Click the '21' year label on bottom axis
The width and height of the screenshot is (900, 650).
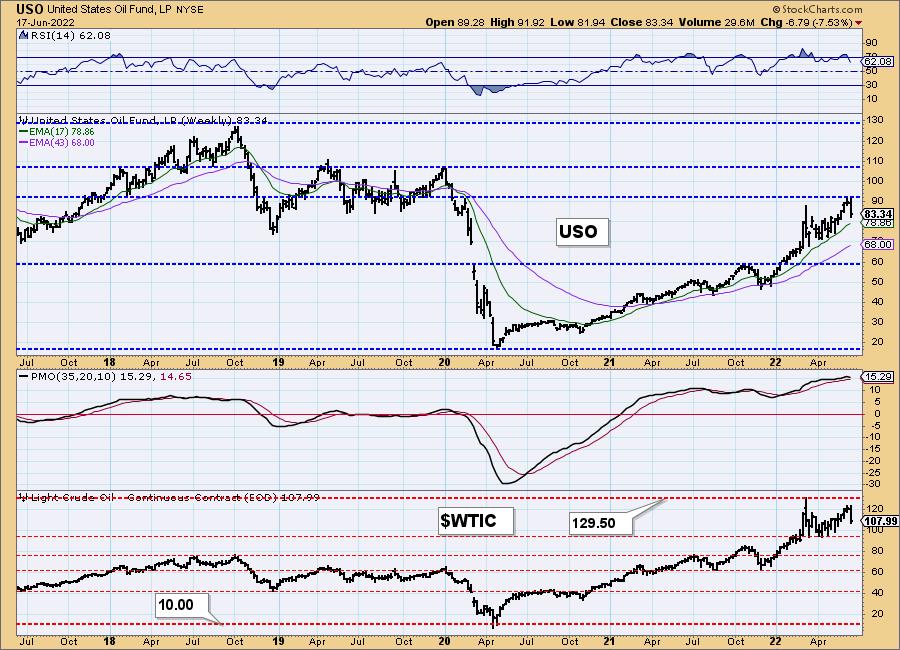click(610, 641)
